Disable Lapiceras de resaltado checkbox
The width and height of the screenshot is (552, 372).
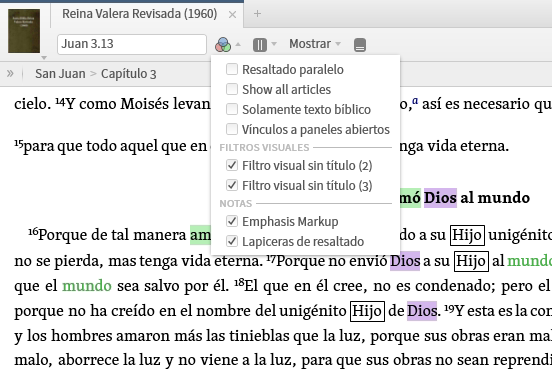(x=232, y=241)
